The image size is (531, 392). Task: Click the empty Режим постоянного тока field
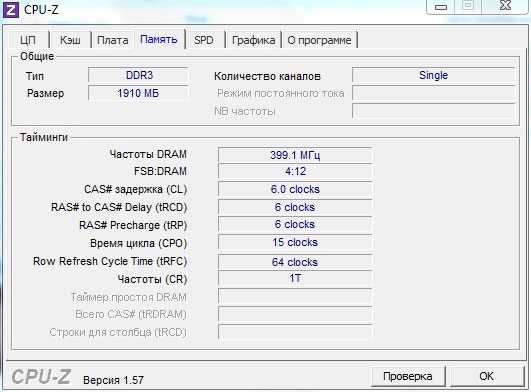click(x=433, y=93)
